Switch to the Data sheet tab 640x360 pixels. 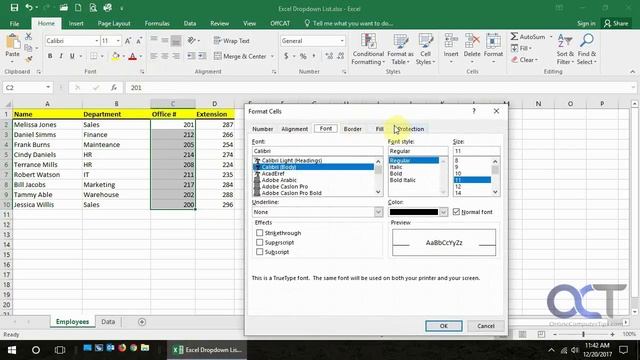pos(108,322)
